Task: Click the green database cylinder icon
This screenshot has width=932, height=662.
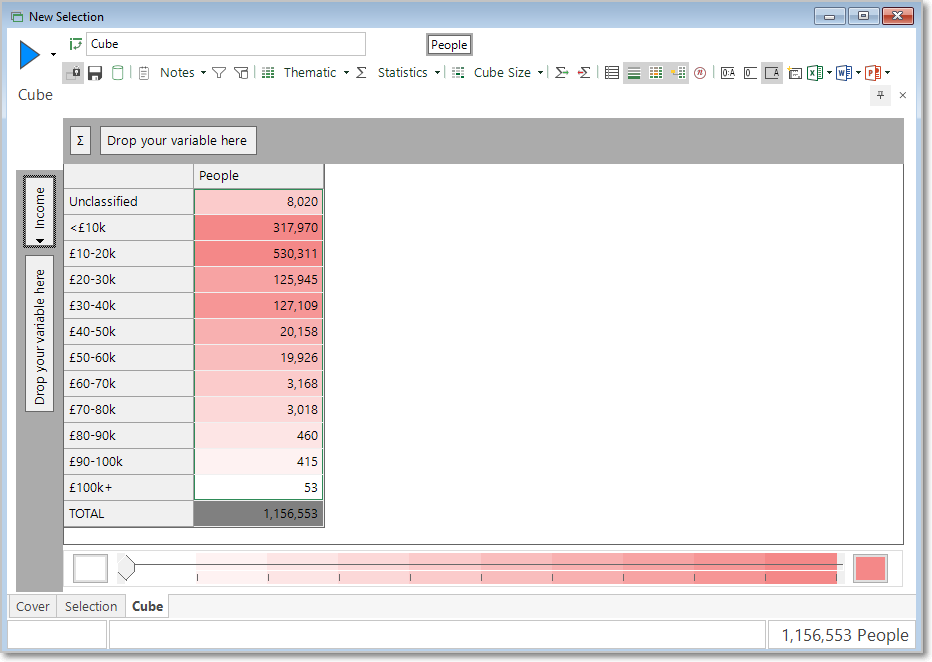Action: [x=118, y=72]
